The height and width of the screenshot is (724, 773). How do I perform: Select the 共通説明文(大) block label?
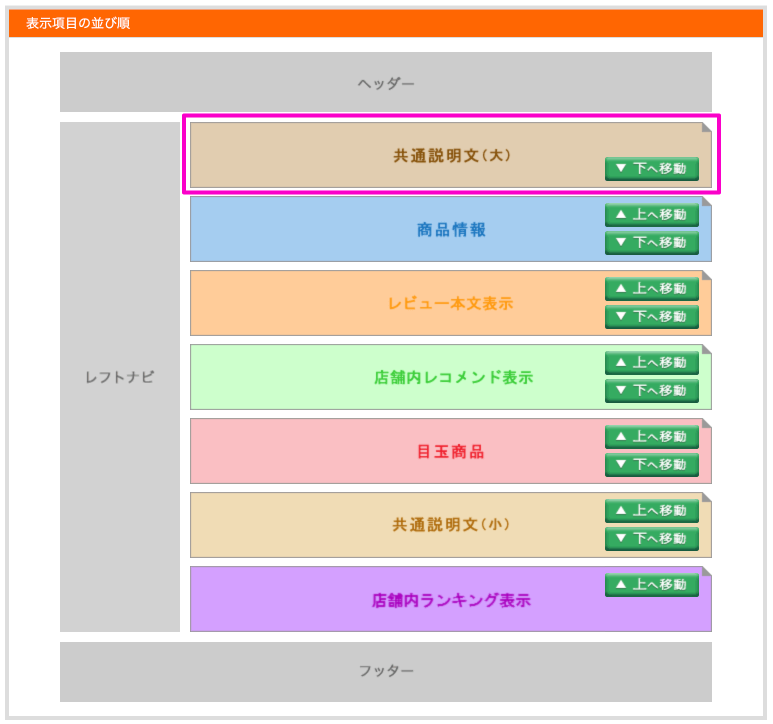[452, 156]
